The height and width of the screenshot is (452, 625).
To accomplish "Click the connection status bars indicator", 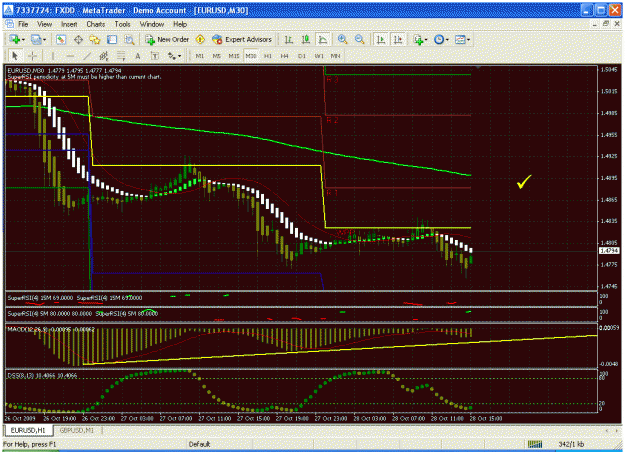I will click(x=535, y=444).
